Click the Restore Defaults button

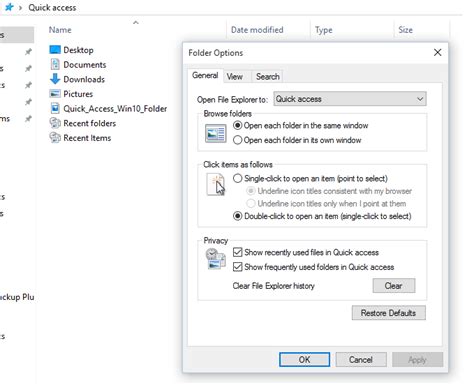[388, 313]
